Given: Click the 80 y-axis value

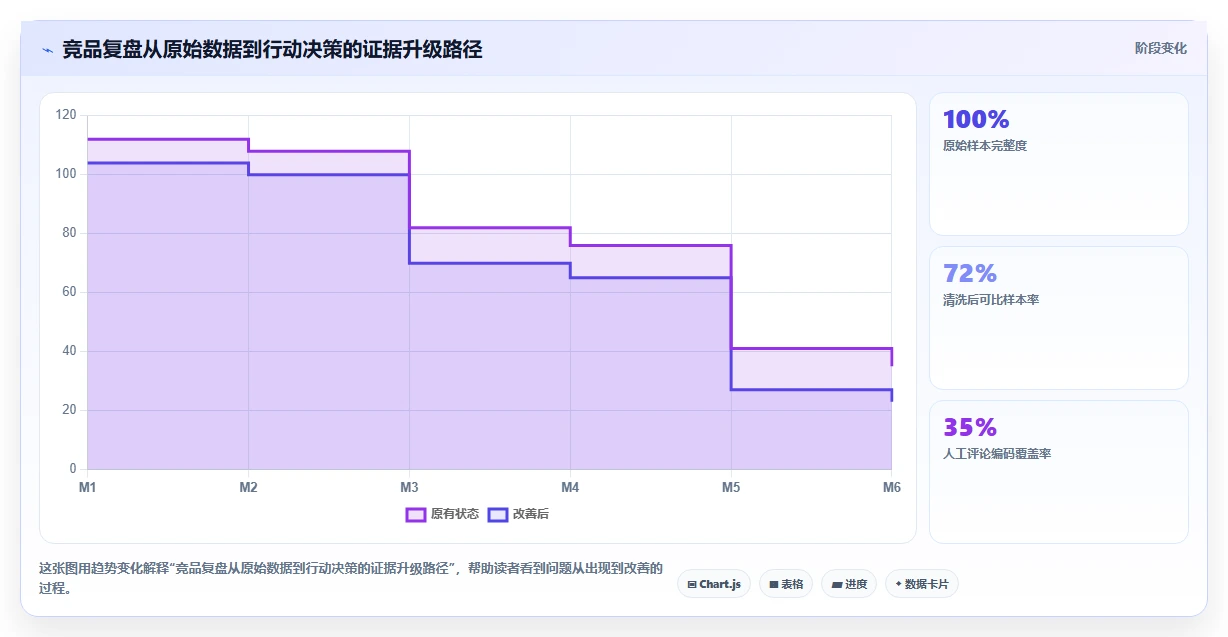Looking at the screenshot, I should [69, 233].
